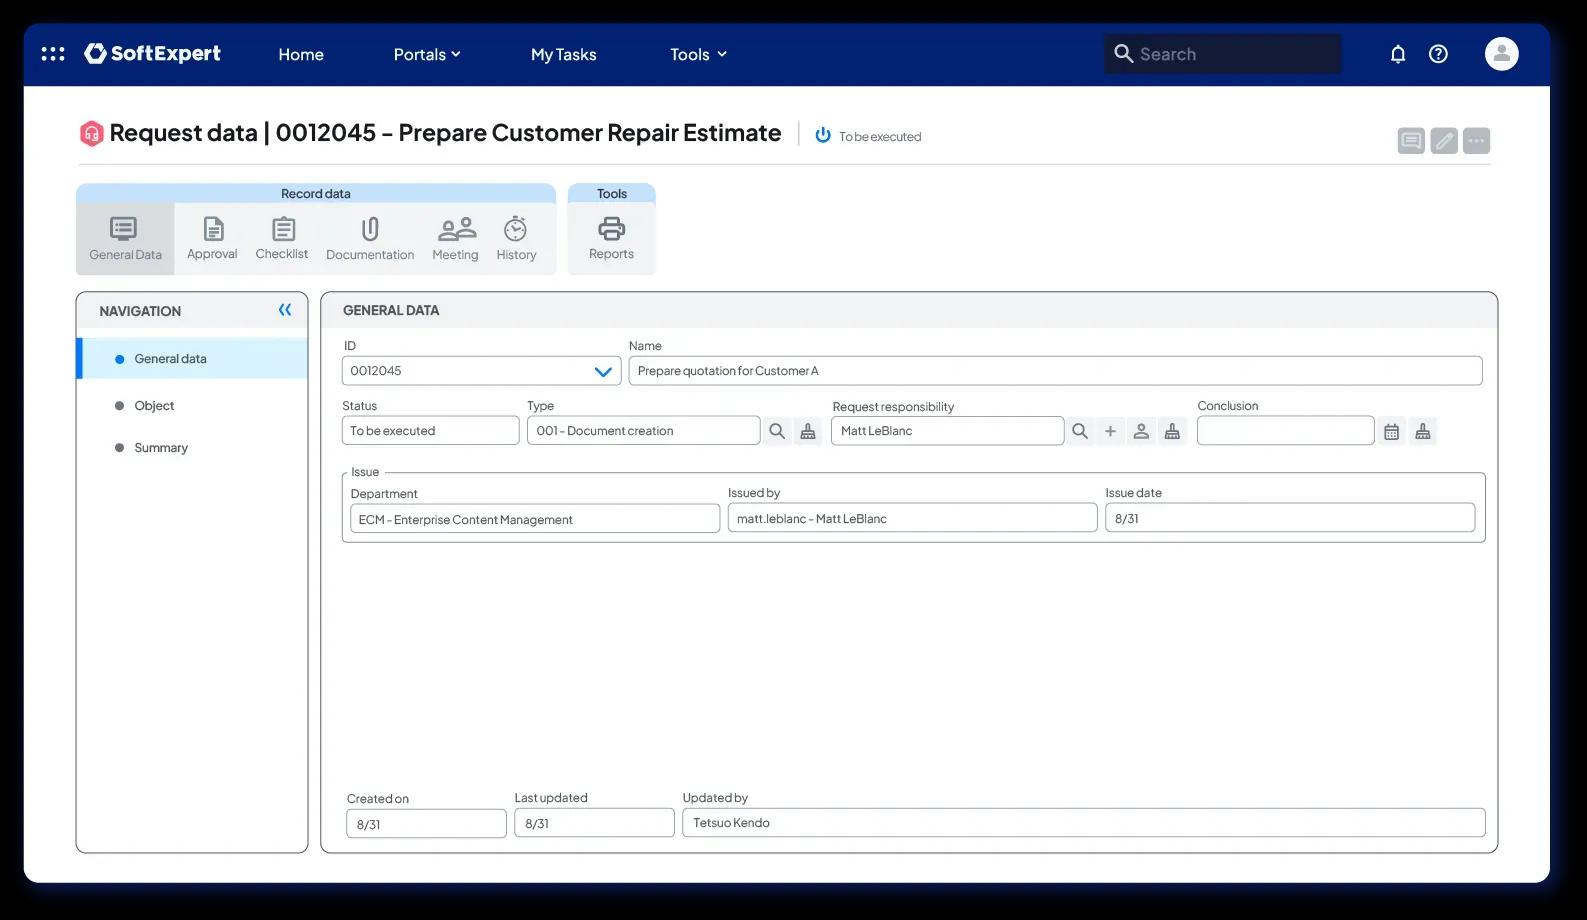Click the Issued by field

click(912, 518)
